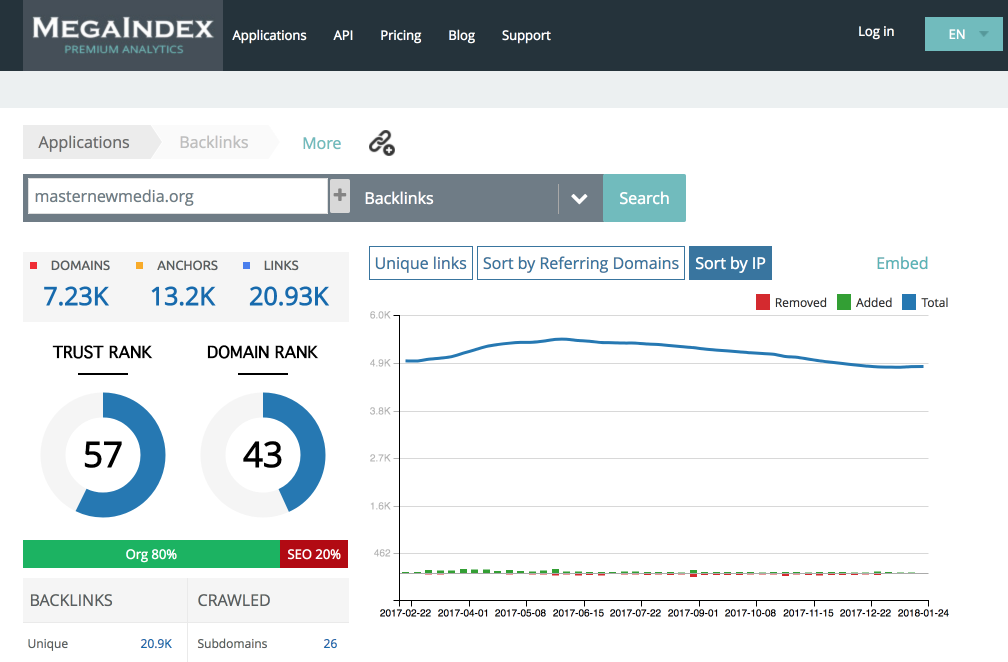The height and width of the screenshot is (662, 1008).
Task: Click the green Org 80% bar
Action: pos(152,554)
